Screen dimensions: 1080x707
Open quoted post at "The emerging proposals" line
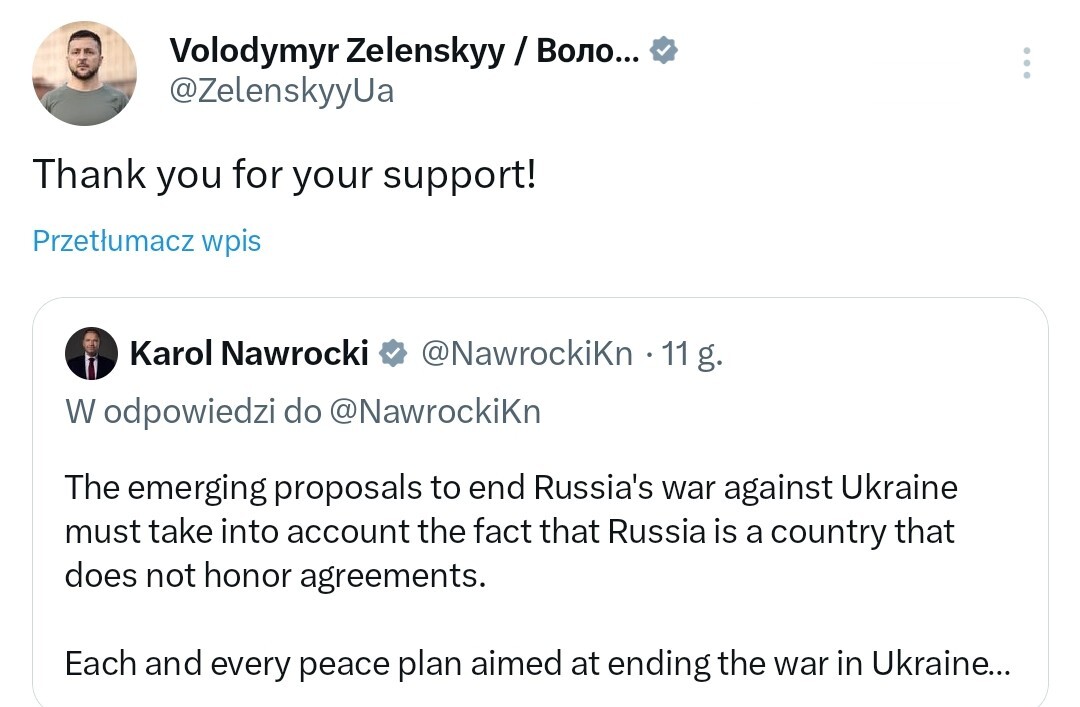[x=510, y=487]
